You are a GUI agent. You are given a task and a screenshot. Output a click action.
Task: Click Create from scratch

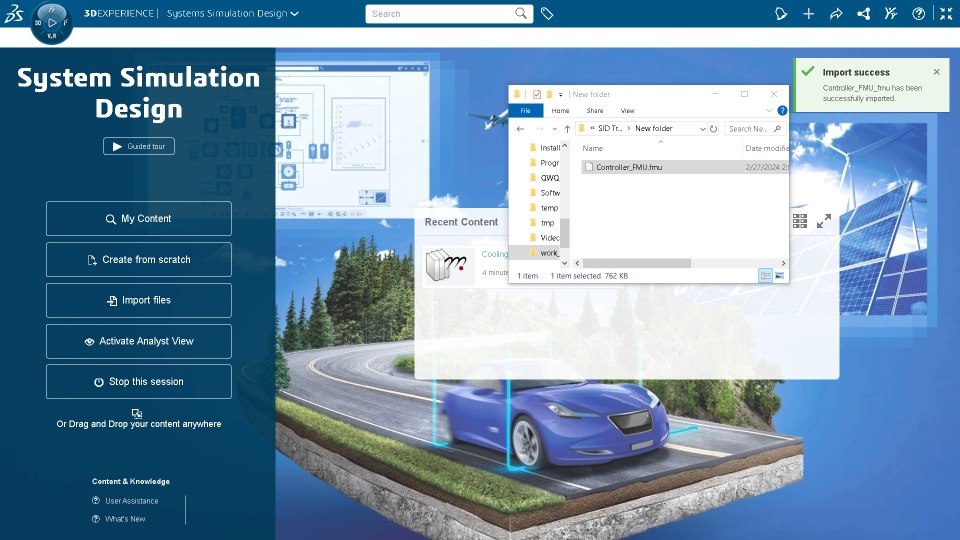point(139,260)
